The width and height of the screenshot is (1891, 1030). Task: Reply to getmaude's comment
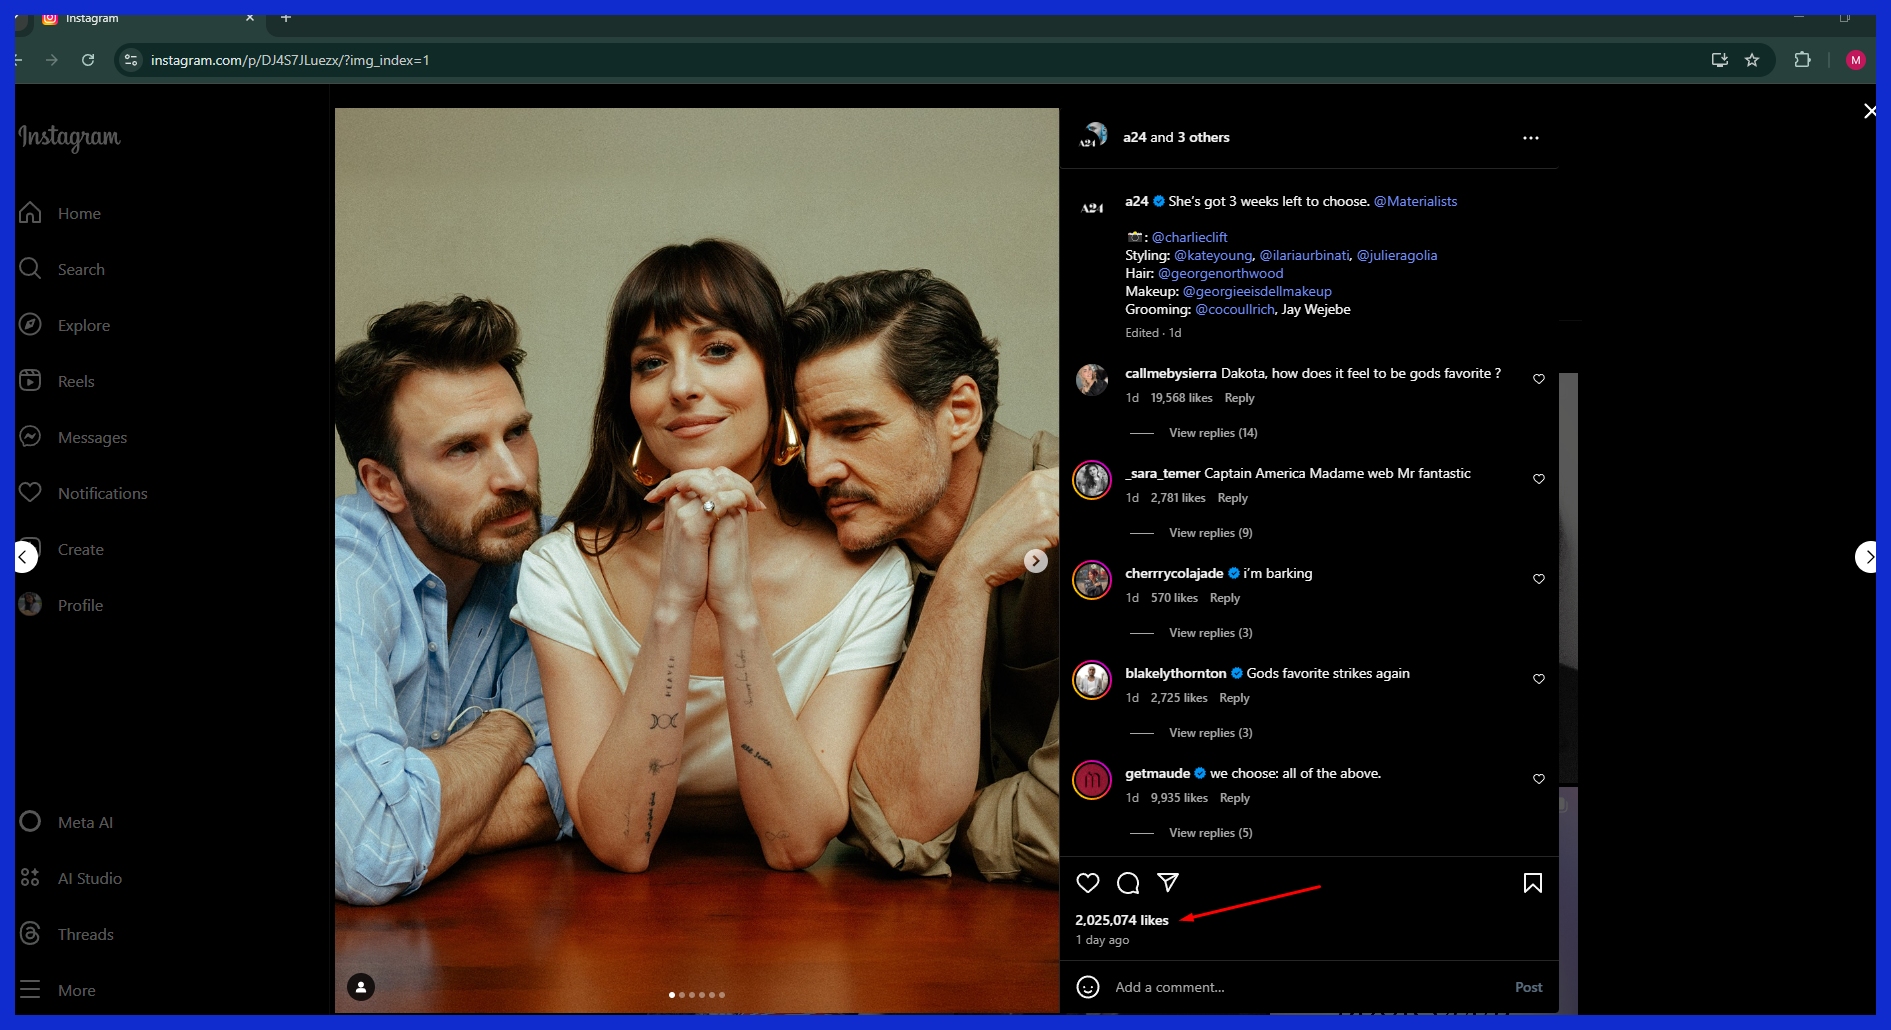pyautogui.click(x=1235, y=798)
